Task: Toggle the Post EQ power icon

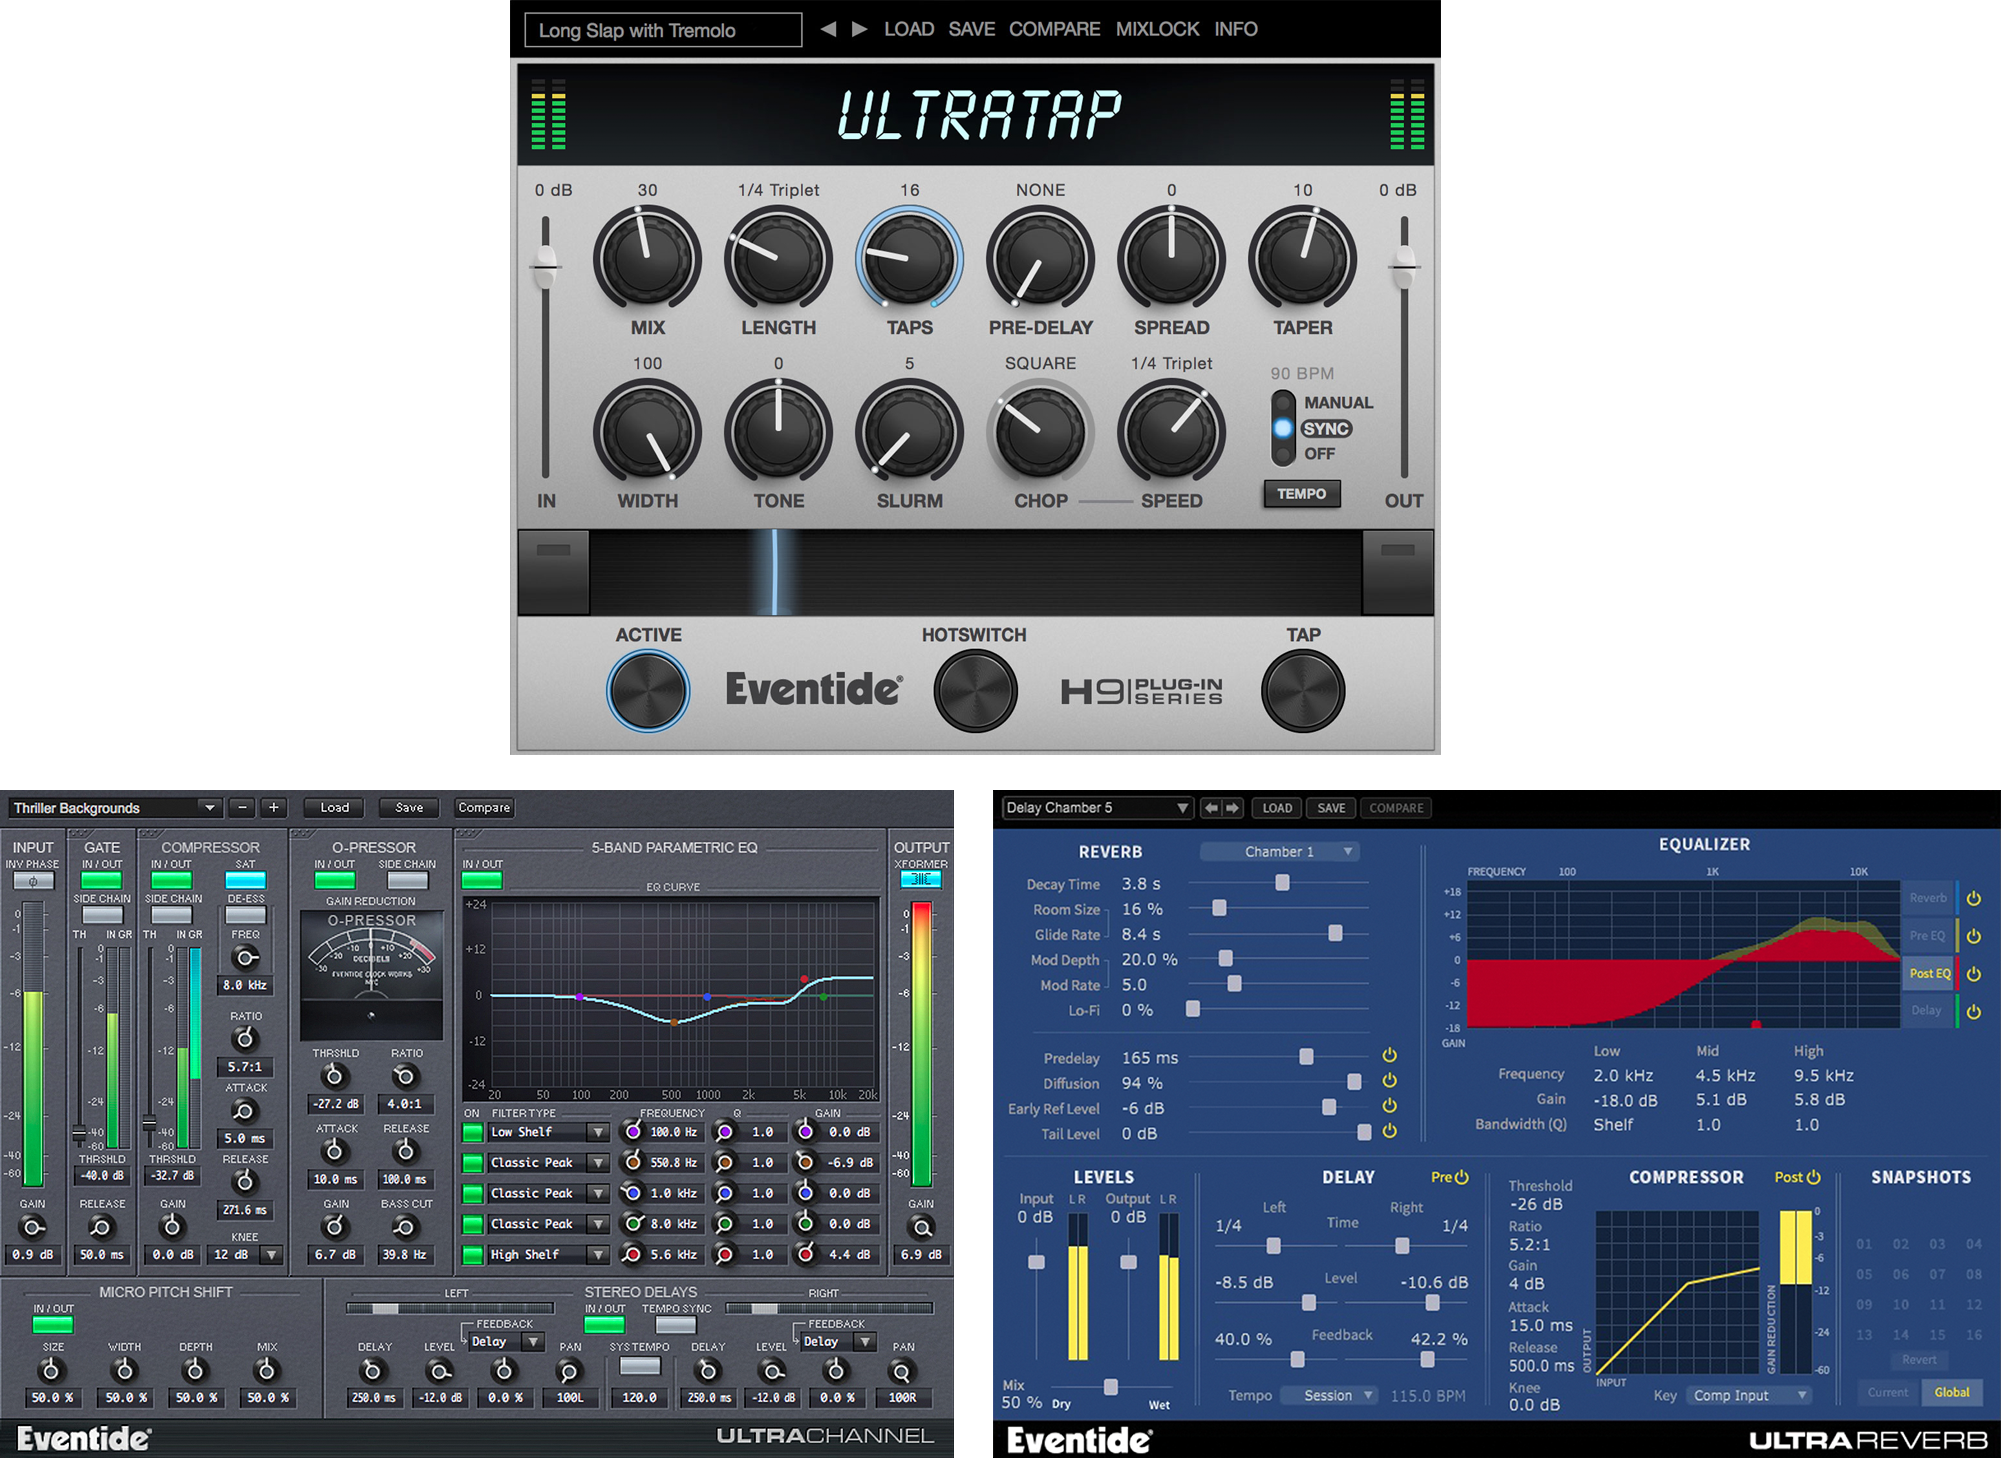Action: [x=1973, y=973]
